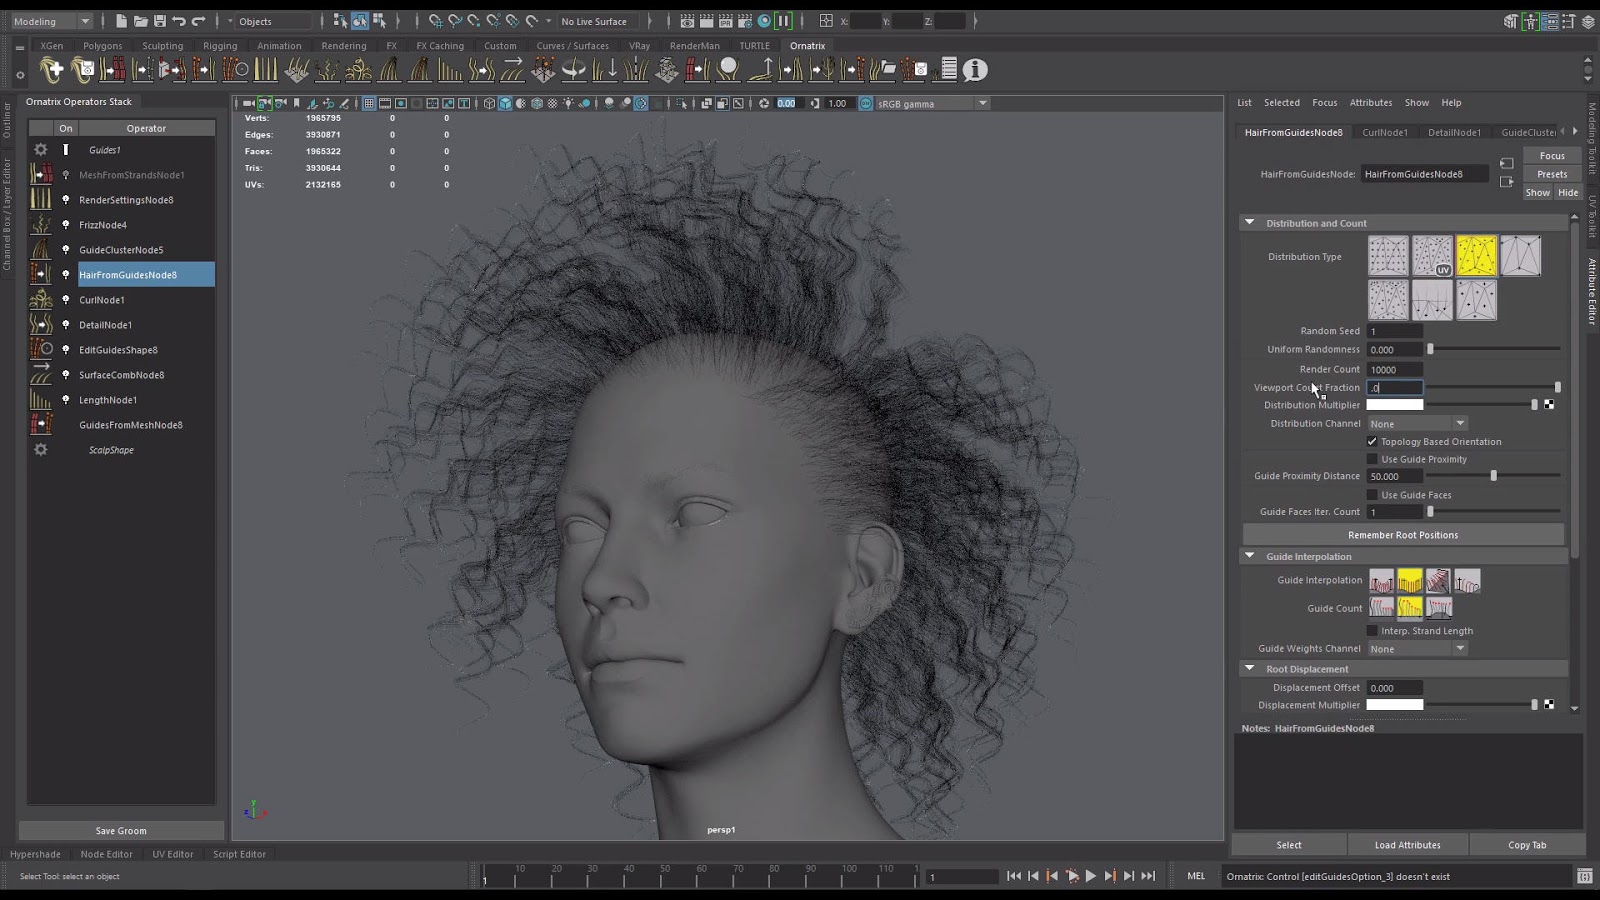Open Guide Weights Channel dropdown

click(1417, 649)
